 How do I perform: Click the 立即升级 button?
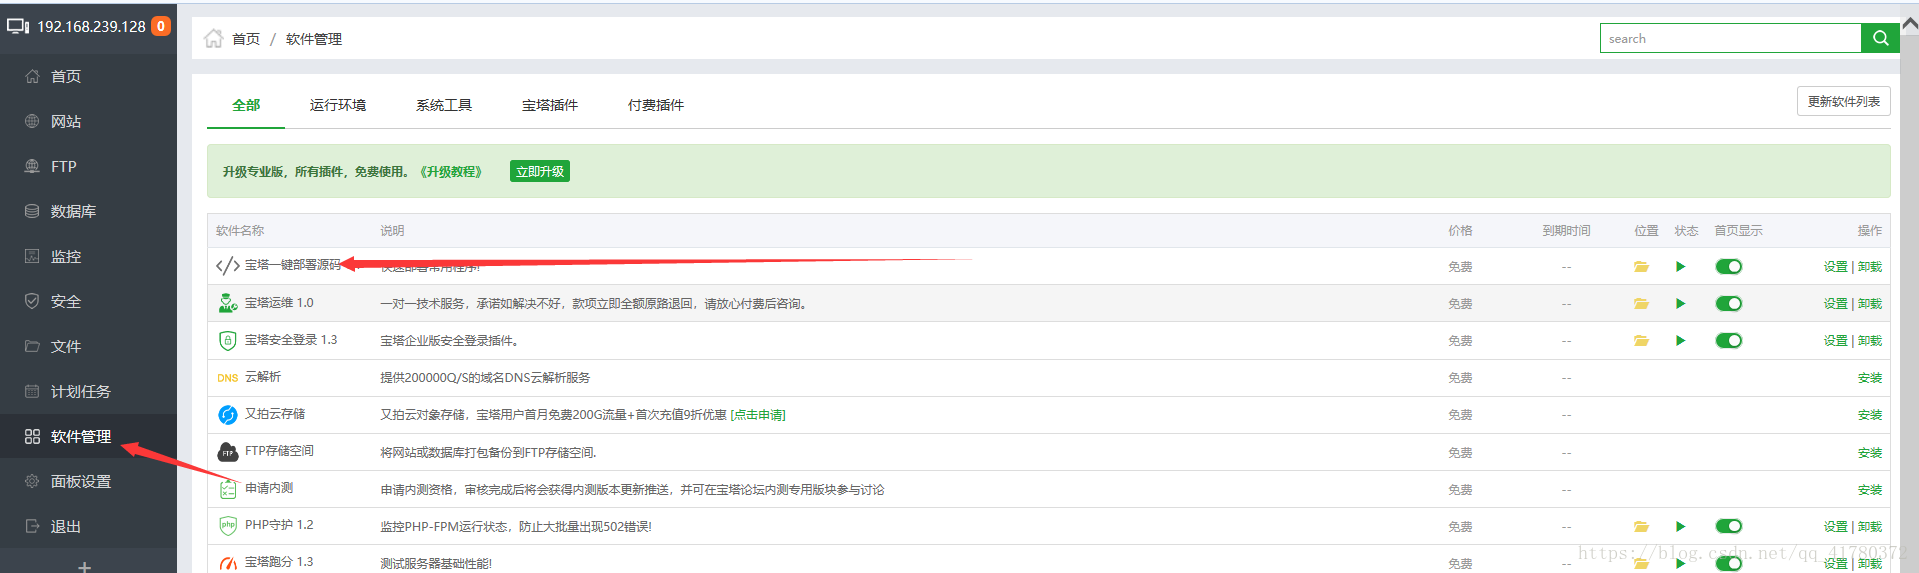(540, 171)
